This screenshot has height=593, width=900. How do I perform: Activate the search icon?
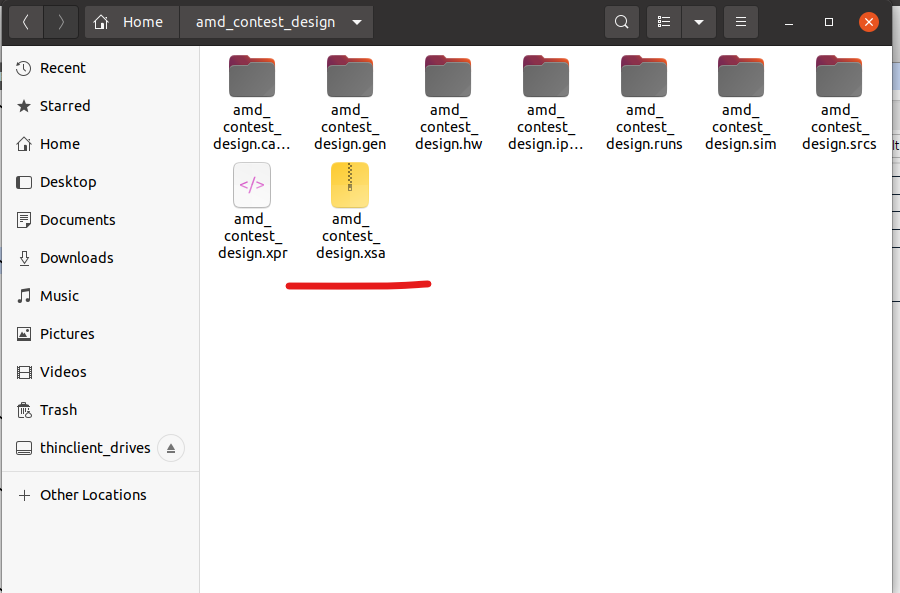coord(621,21)
